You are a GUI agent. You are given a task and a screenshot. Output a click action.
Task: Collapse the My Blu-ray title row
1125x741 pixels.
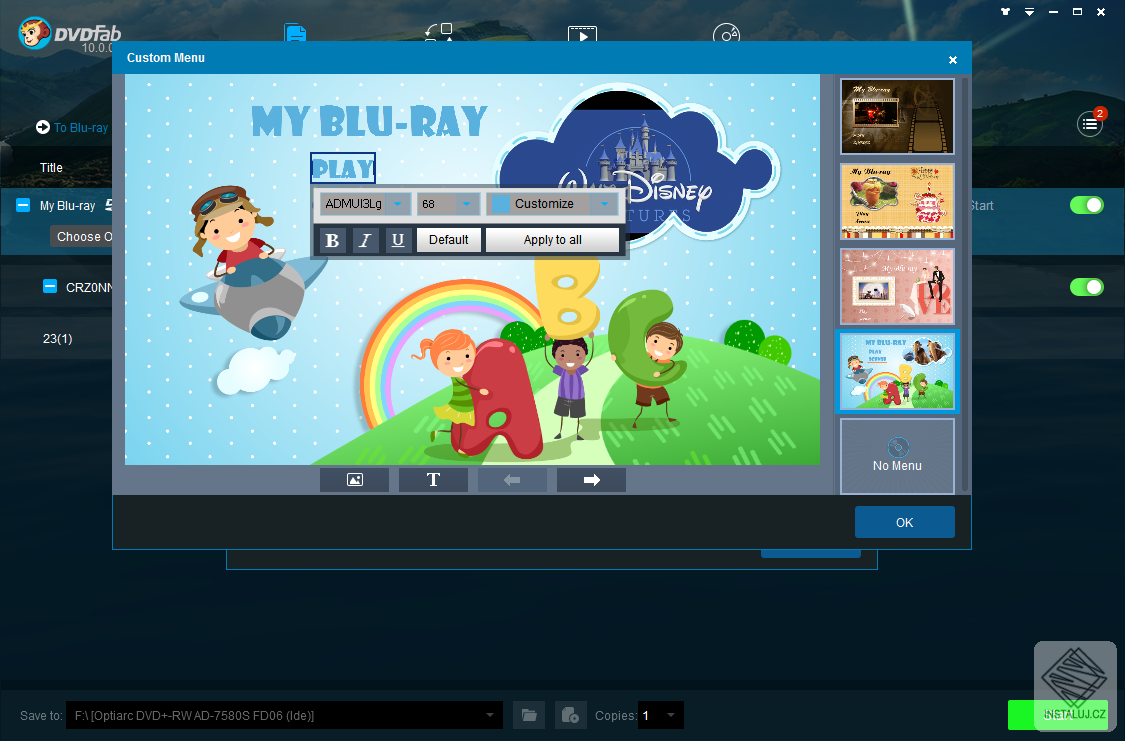23,205
